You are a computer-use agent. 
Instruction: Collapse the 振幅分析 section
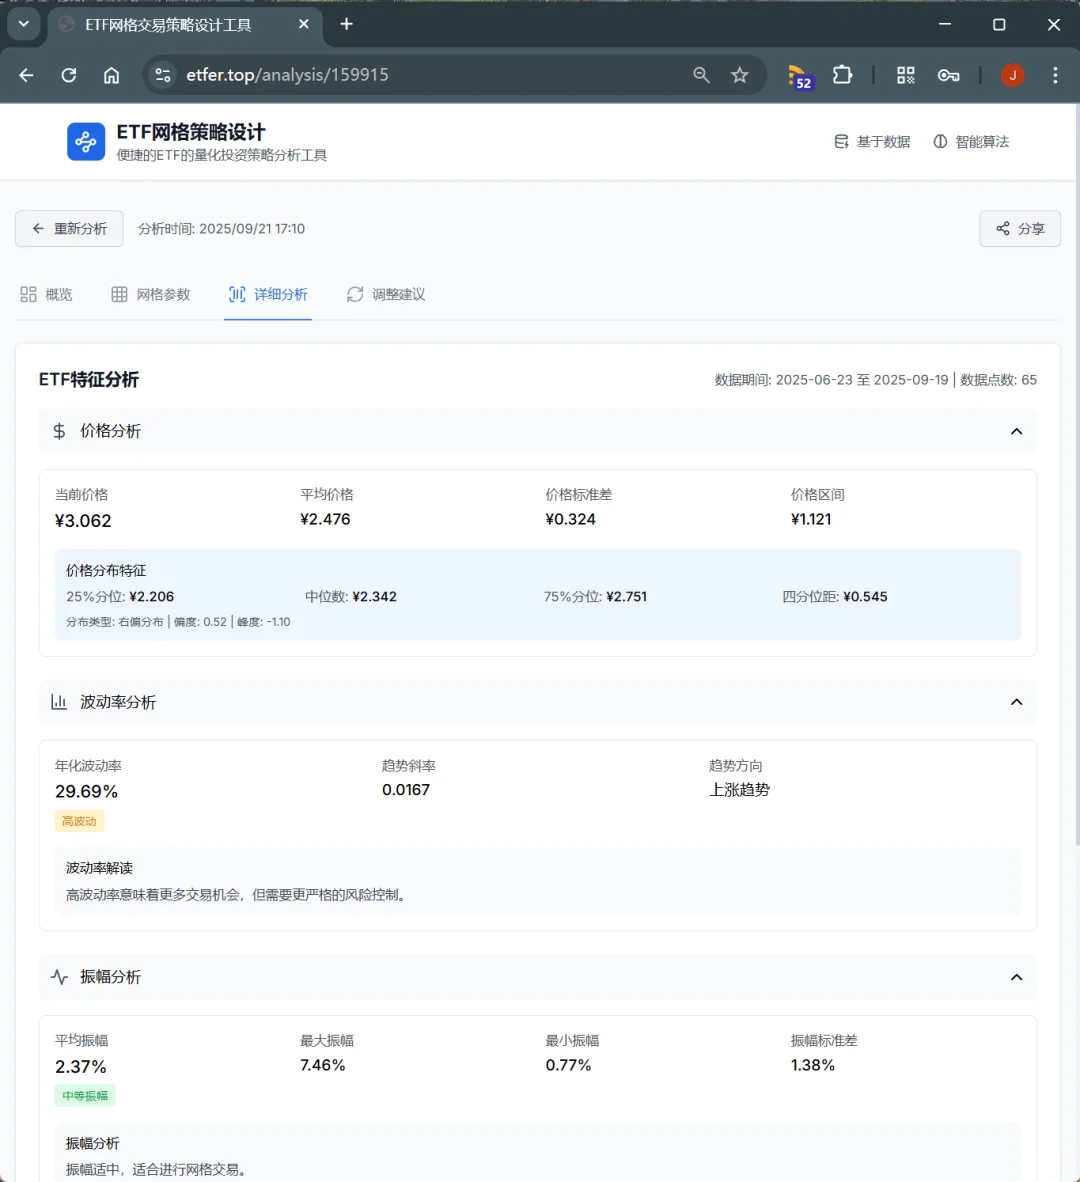coord(1016,977)
